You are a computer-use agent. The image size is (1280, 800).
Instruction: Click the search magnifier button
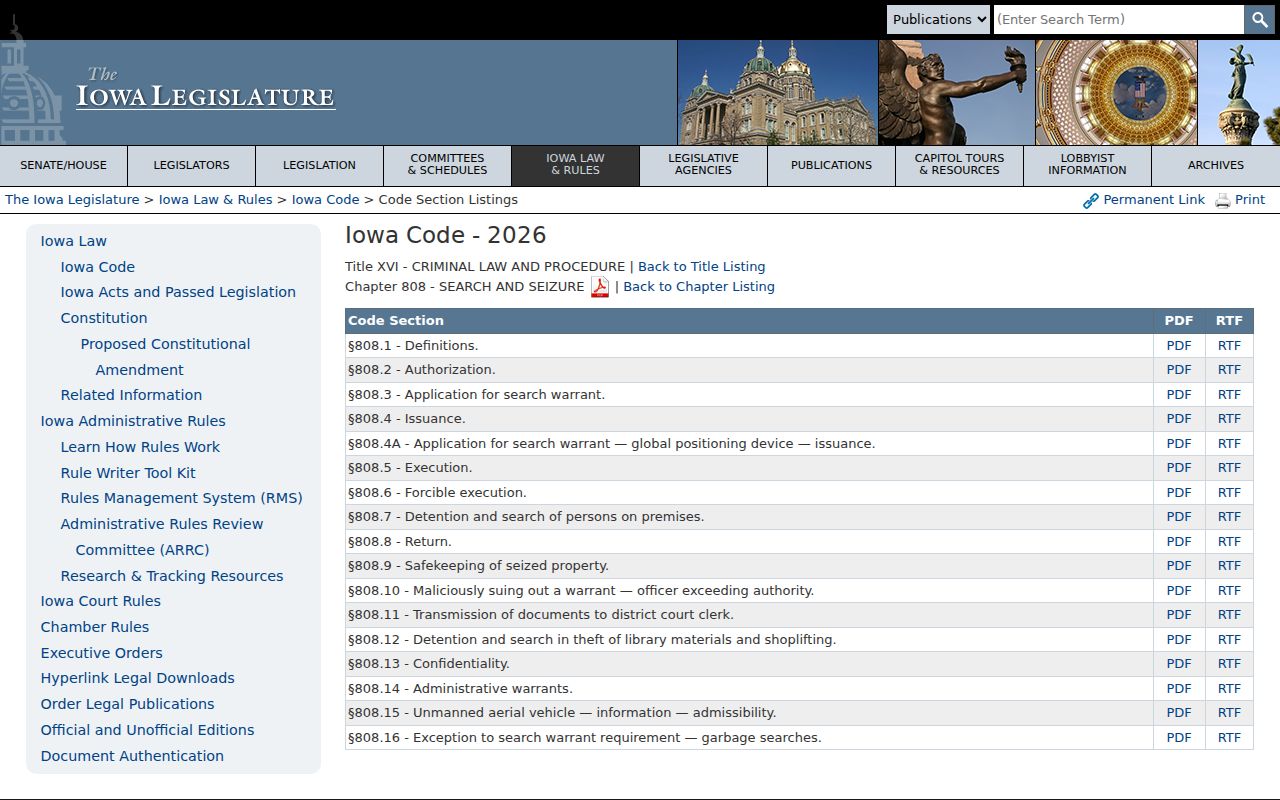point(1259,19)
